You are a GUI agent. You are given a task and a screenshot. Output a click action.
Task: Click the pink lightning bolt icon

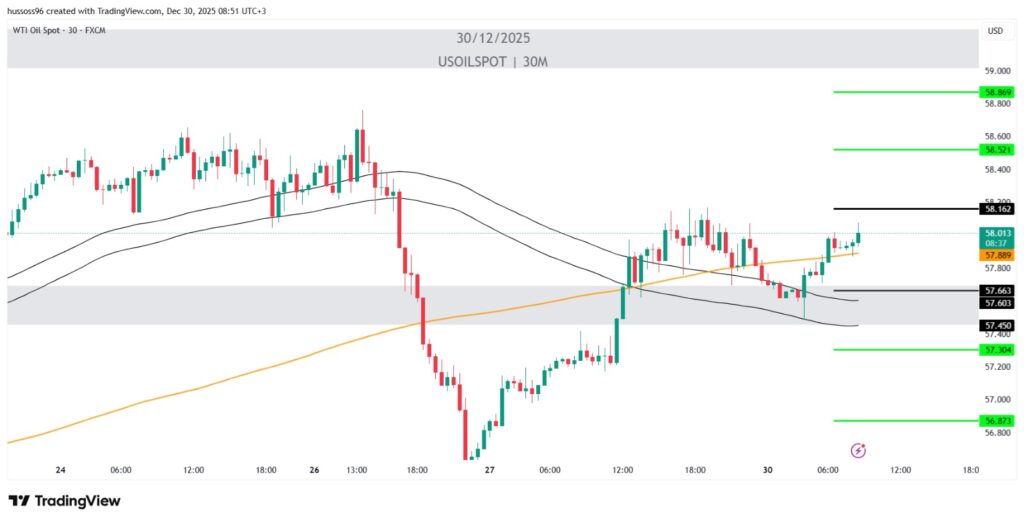tap(857, 451)
